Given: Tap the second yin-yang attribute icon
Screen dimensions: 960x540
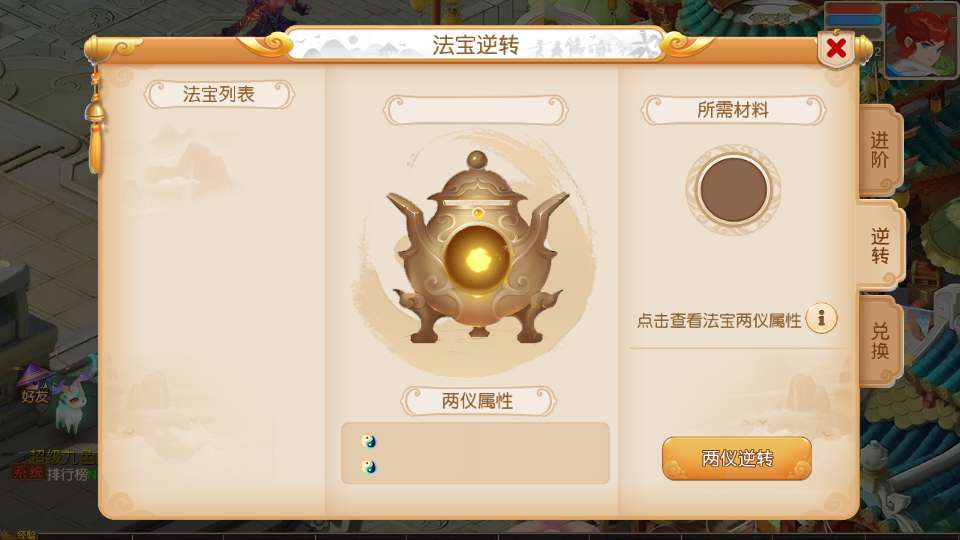Looking at the screenshot, I should 369,467.
